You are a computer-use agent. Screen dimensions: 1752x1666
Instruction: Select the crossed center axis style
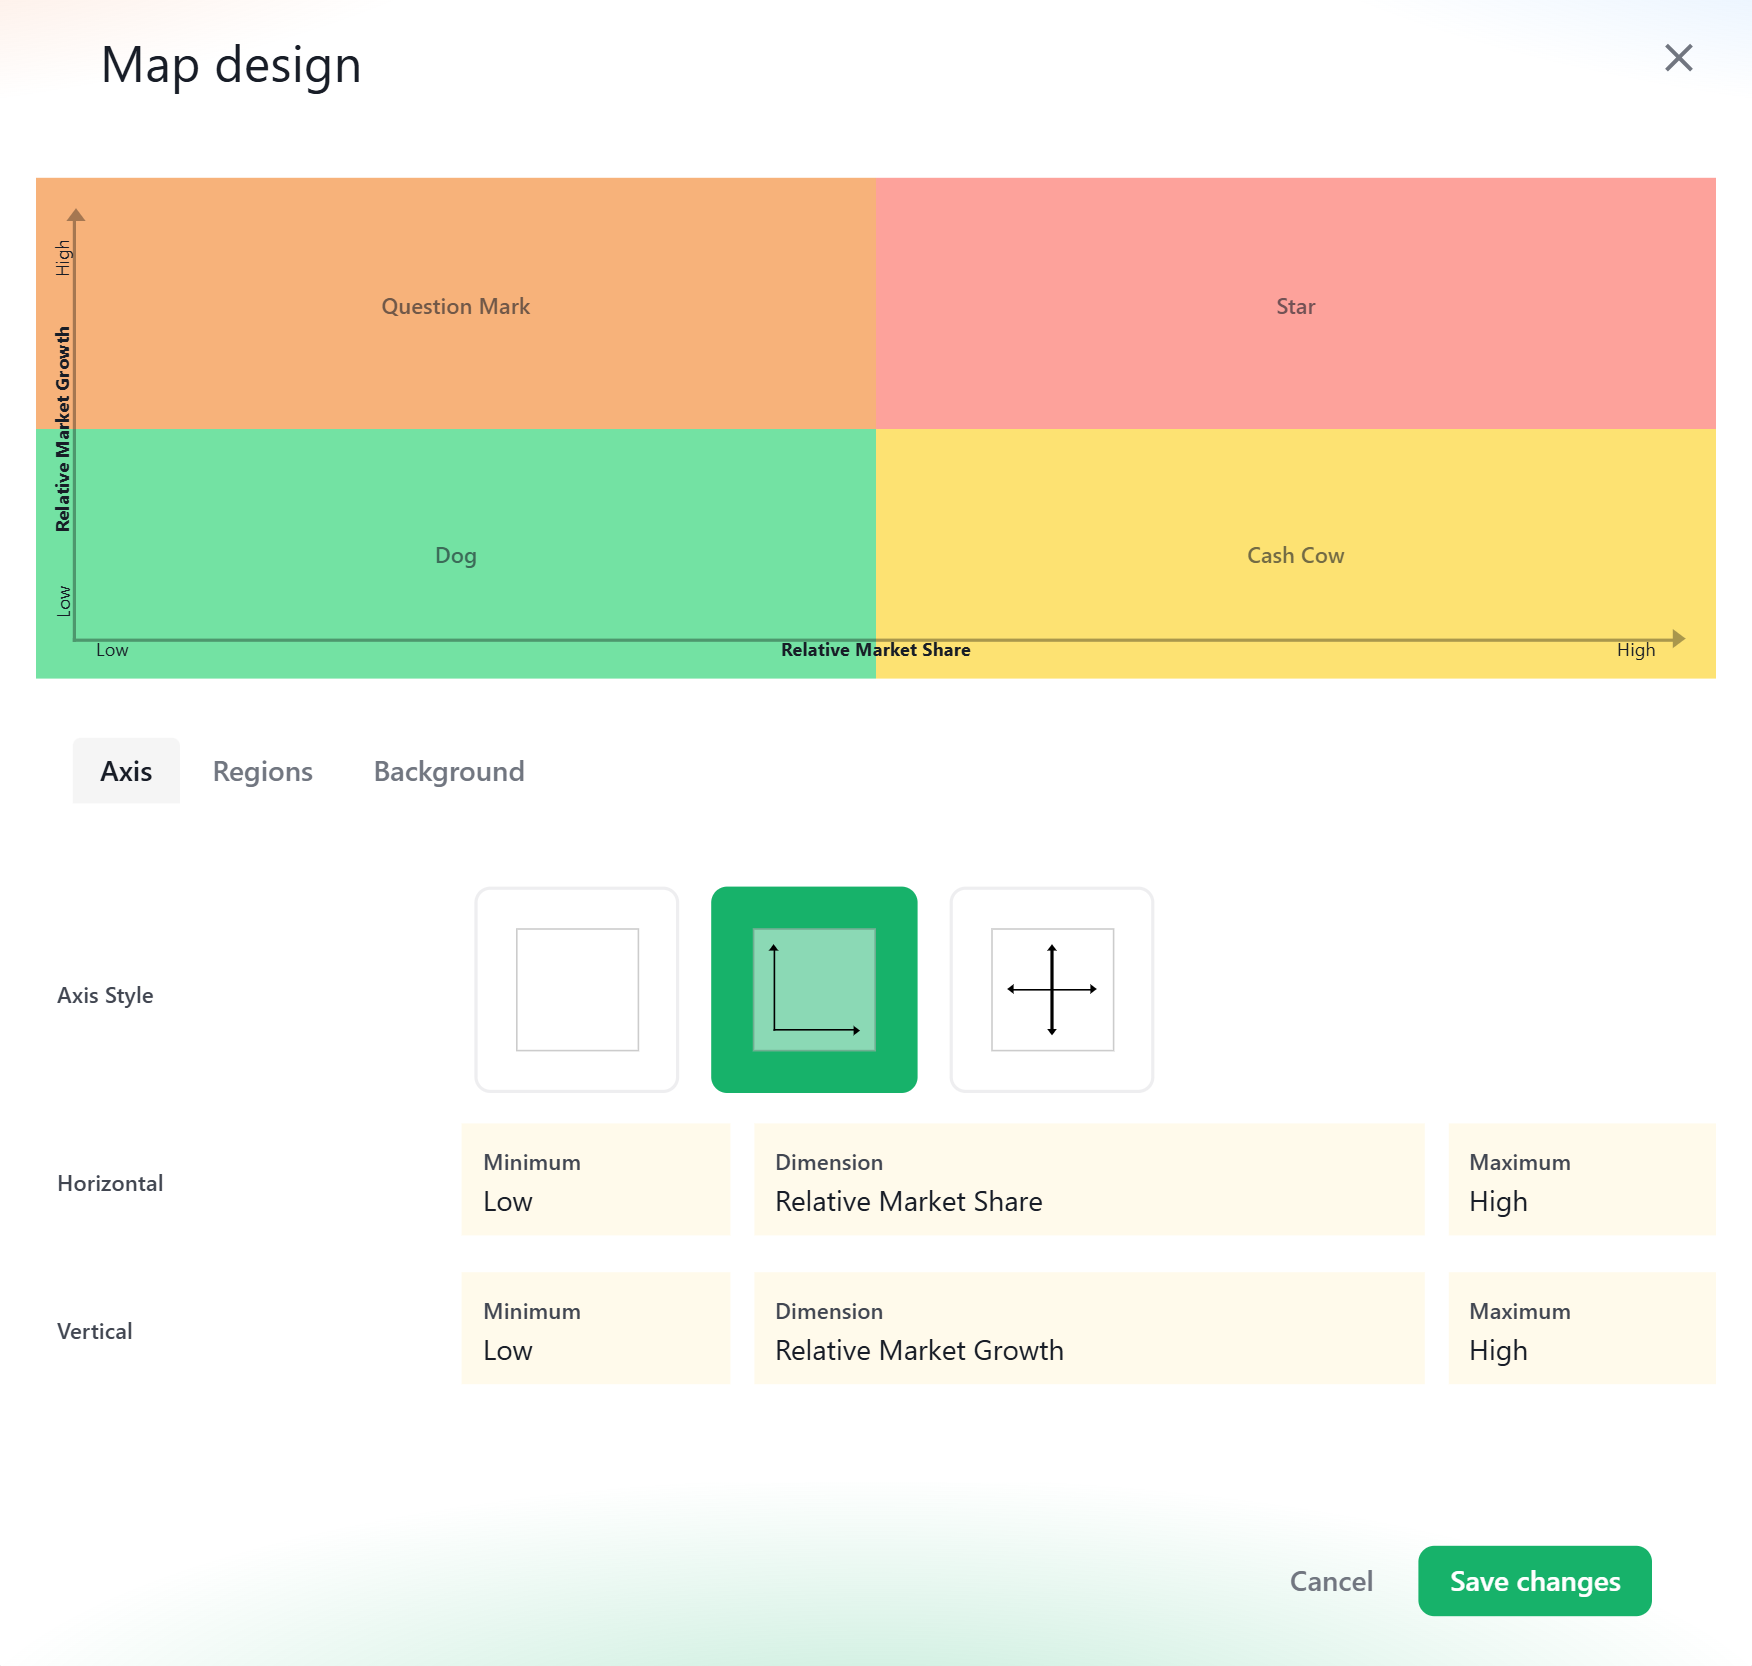(1052, 989)
